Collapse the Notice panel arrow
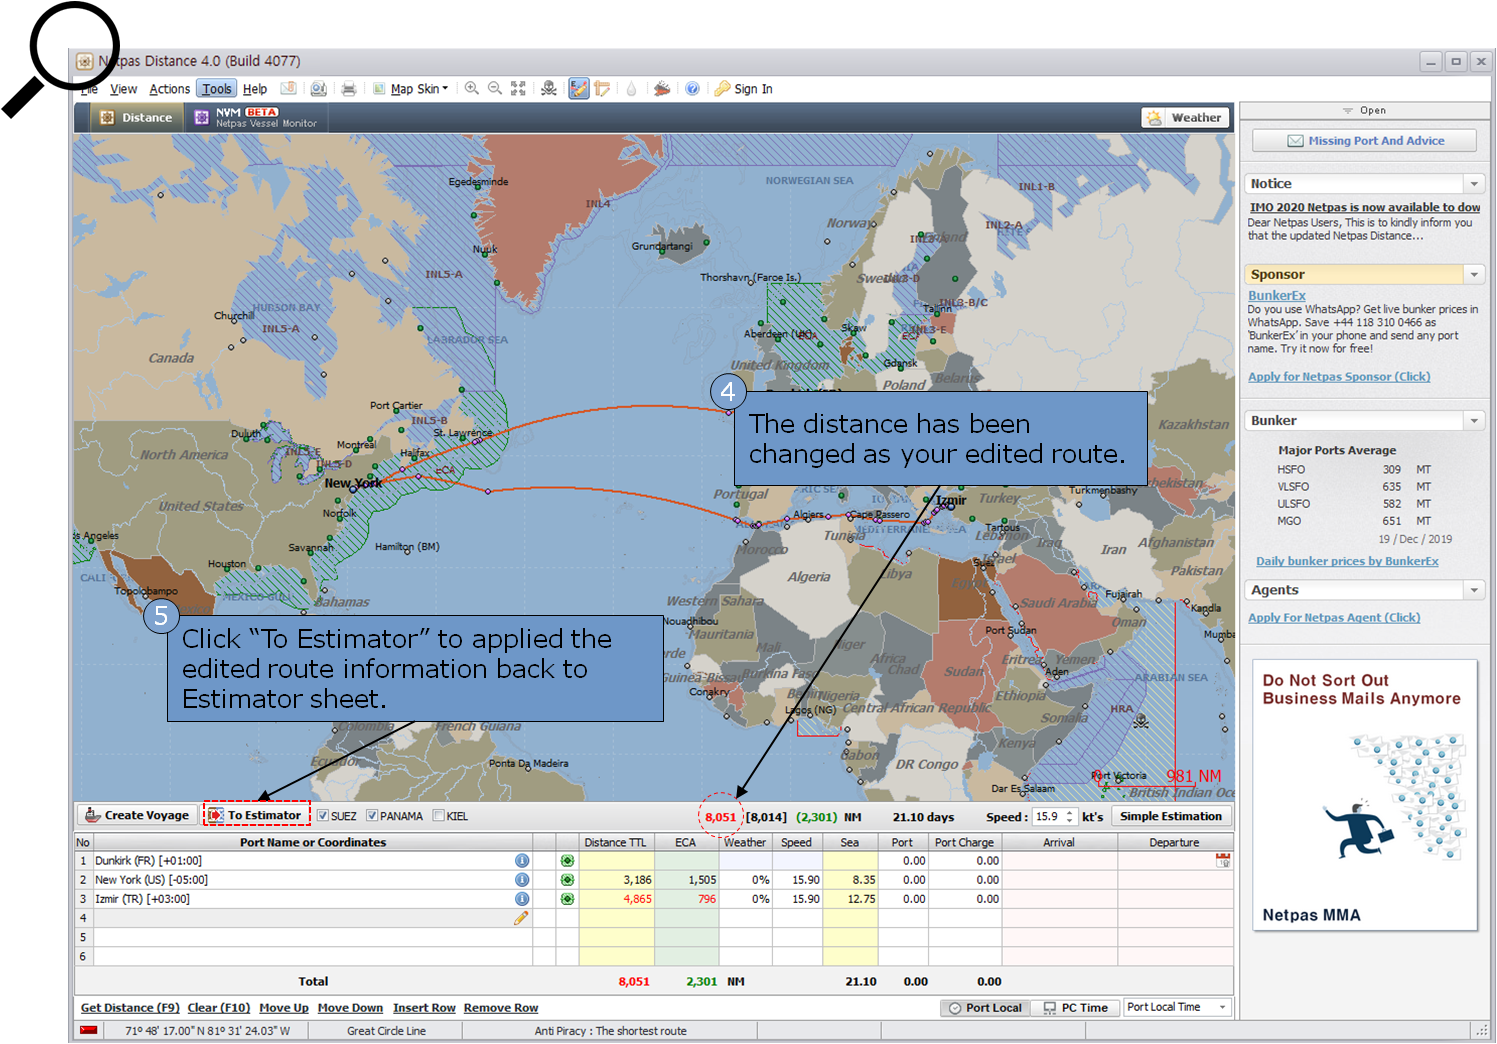The image size is (1497, 1044). (x=1474, y=184)
